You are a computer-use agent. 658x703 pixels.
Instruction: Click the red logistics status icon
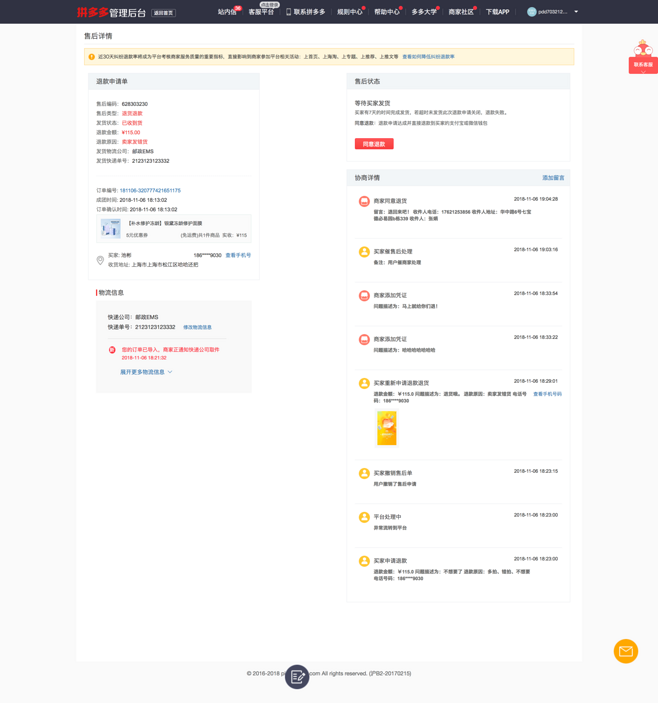coord(112,350)
